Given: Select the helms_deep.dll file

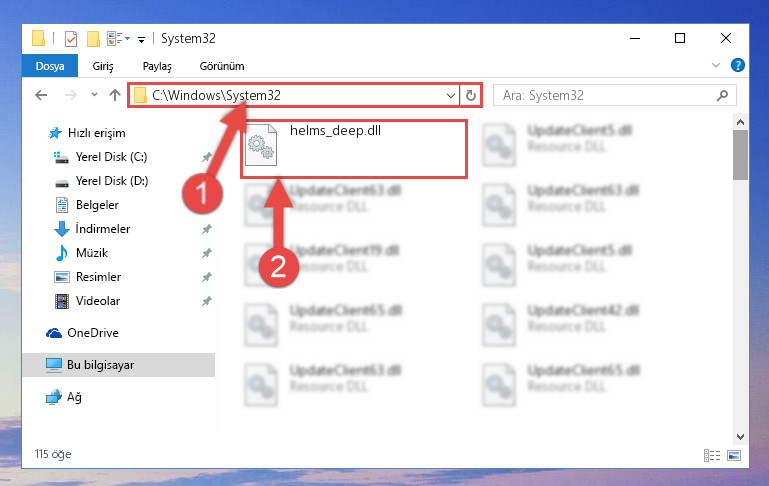Looking at the screenshot, I should tap(353, 149).
